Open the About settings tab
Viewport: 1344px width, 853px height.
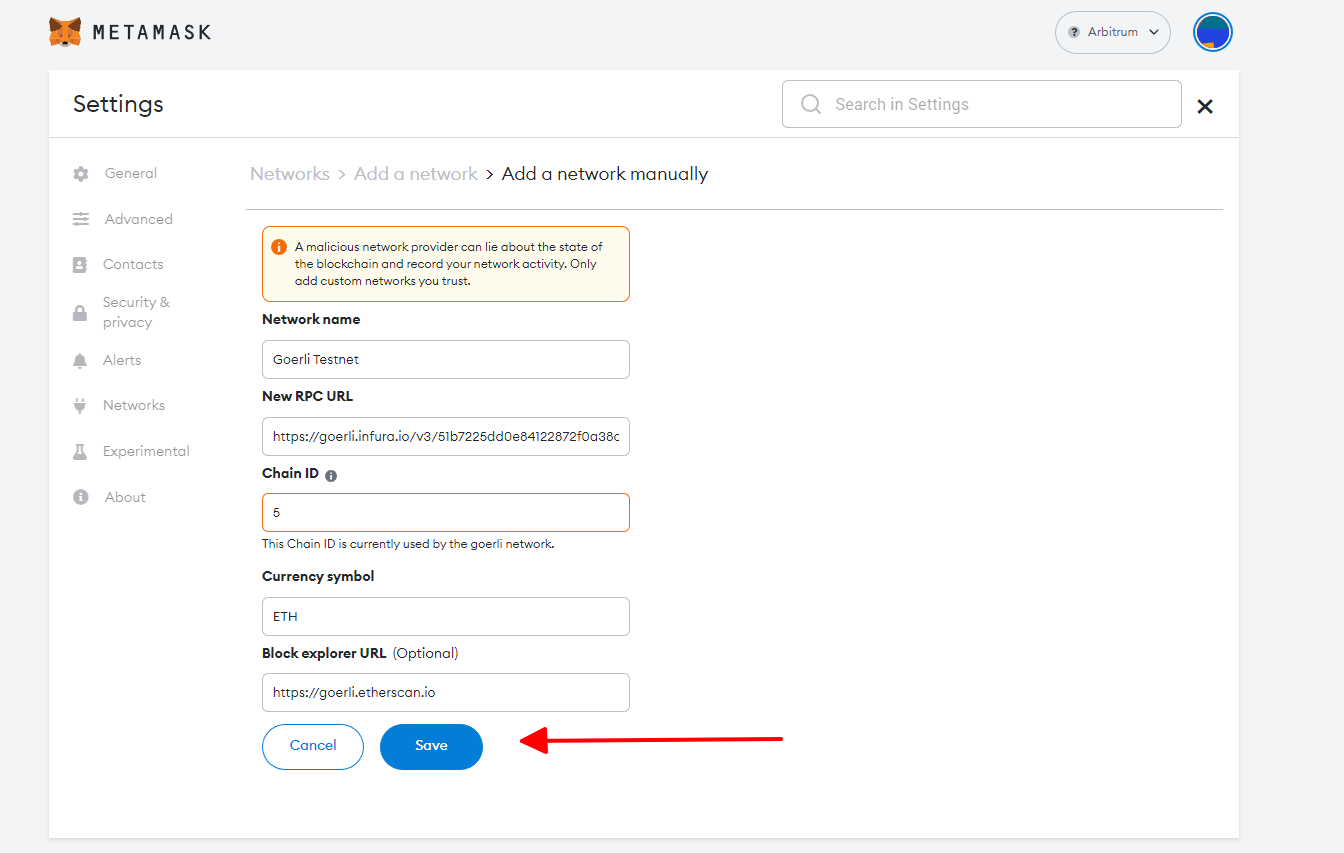[125, 497]
